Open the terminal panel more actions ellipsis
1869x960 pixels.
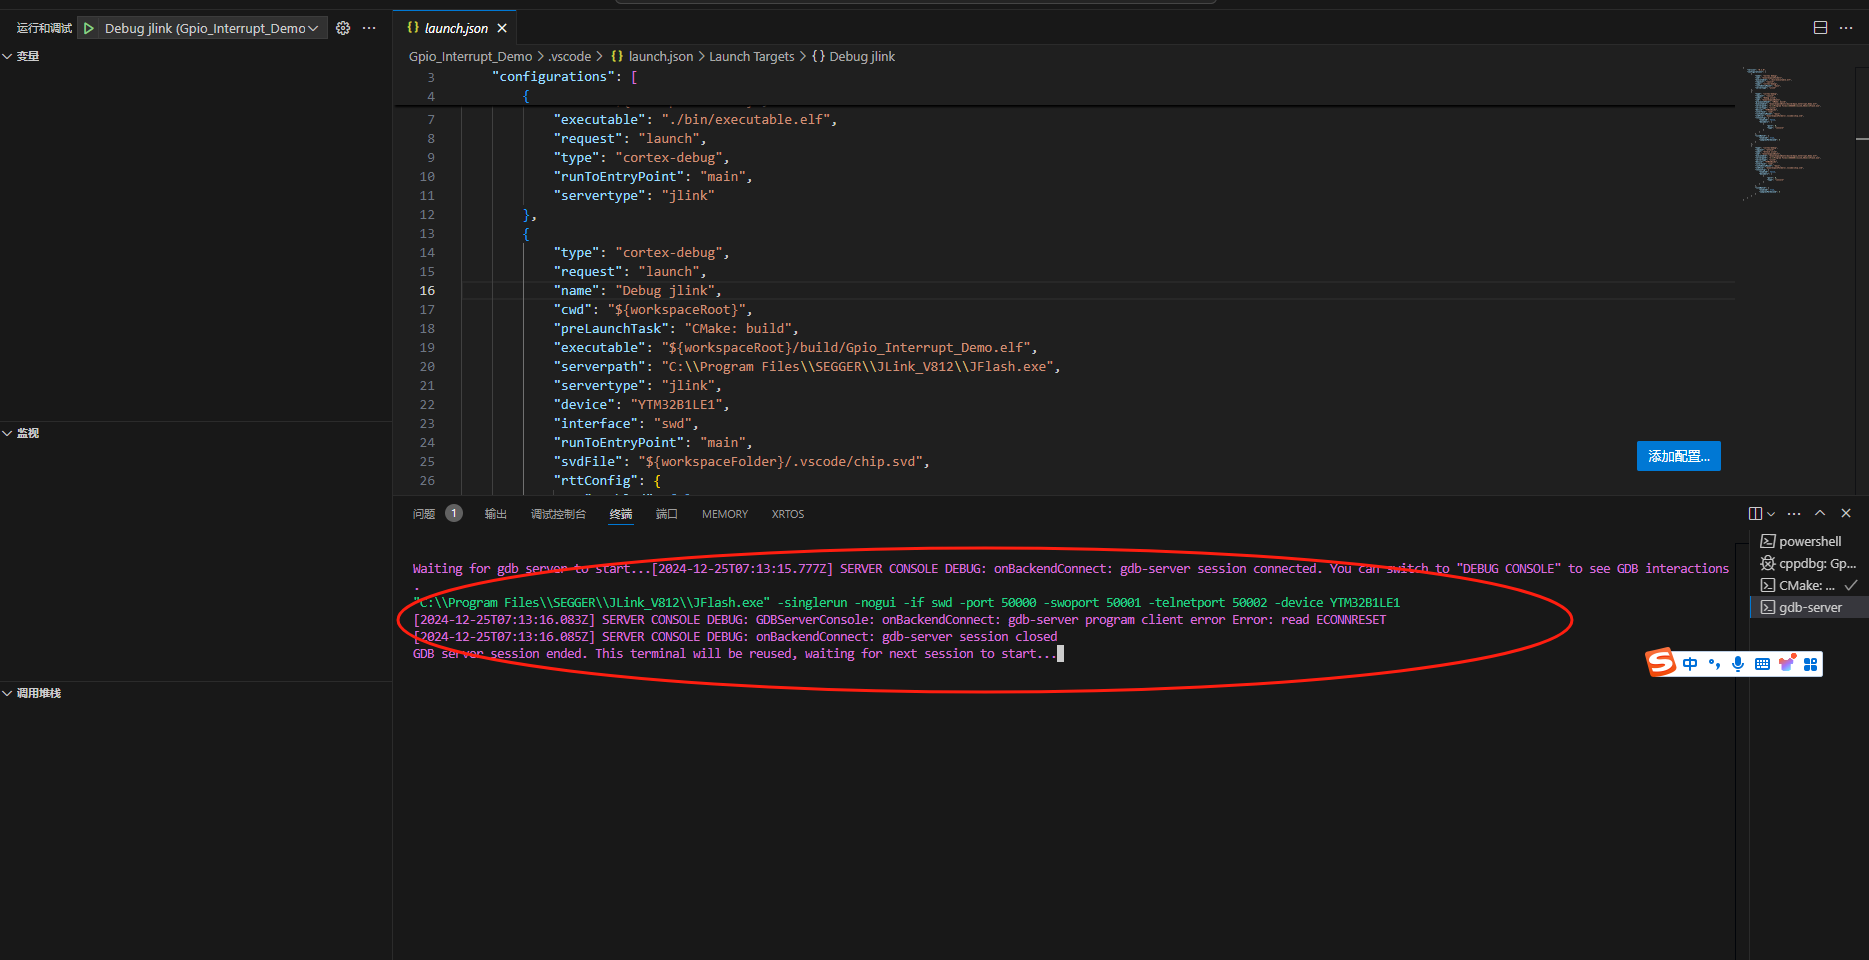coord(1794,513)
